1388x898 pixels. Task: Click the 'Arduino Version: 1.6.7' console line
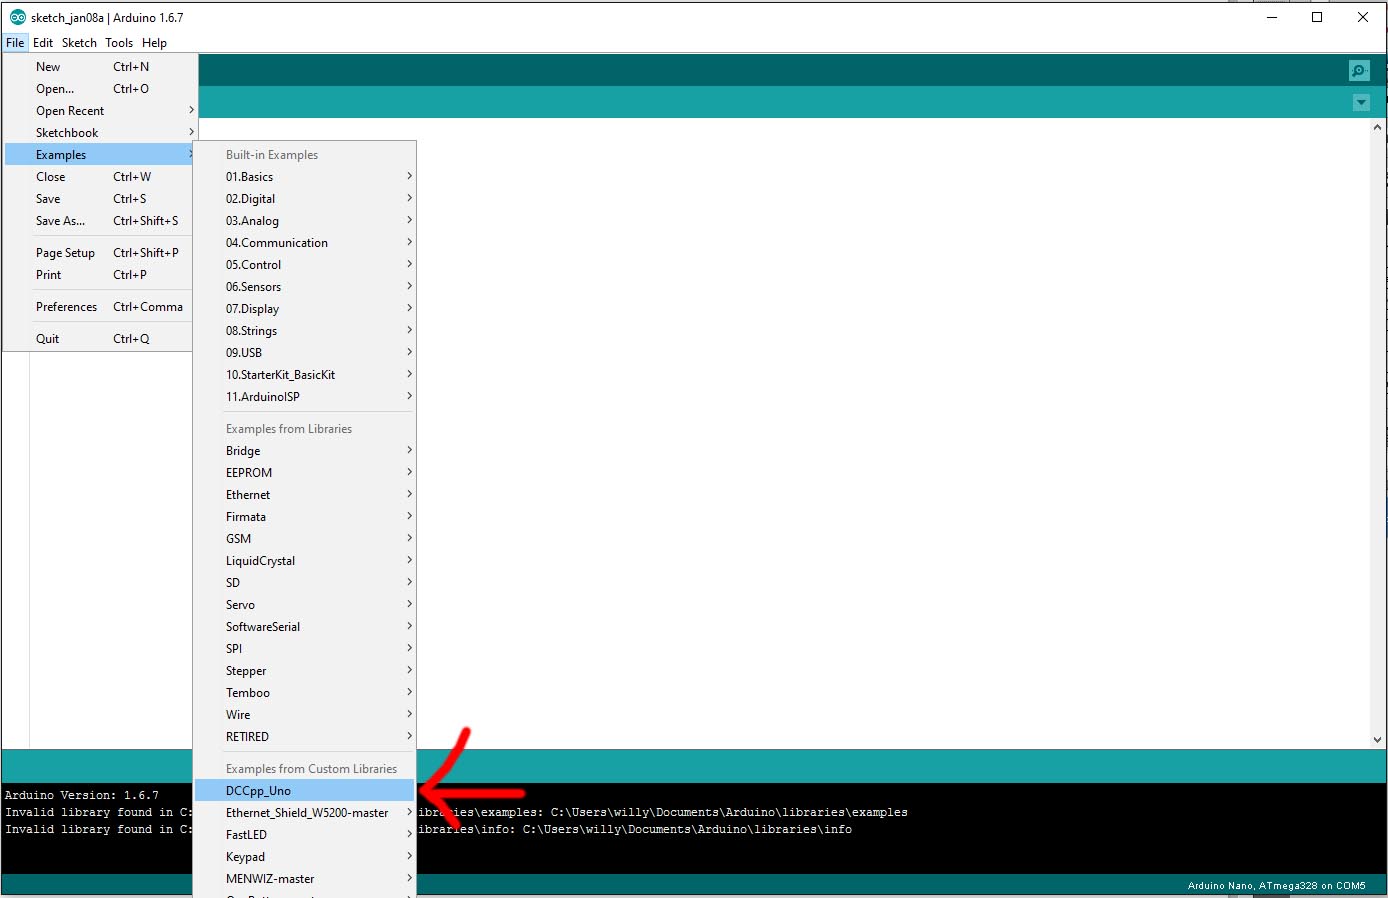(82, 796)
